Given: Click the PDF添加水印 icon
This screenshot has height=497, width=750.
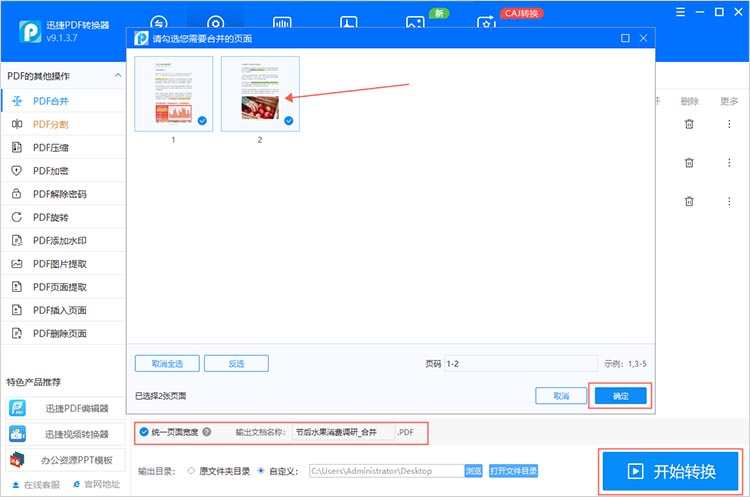Looking at the screenshot, I should tap(17, 240).
